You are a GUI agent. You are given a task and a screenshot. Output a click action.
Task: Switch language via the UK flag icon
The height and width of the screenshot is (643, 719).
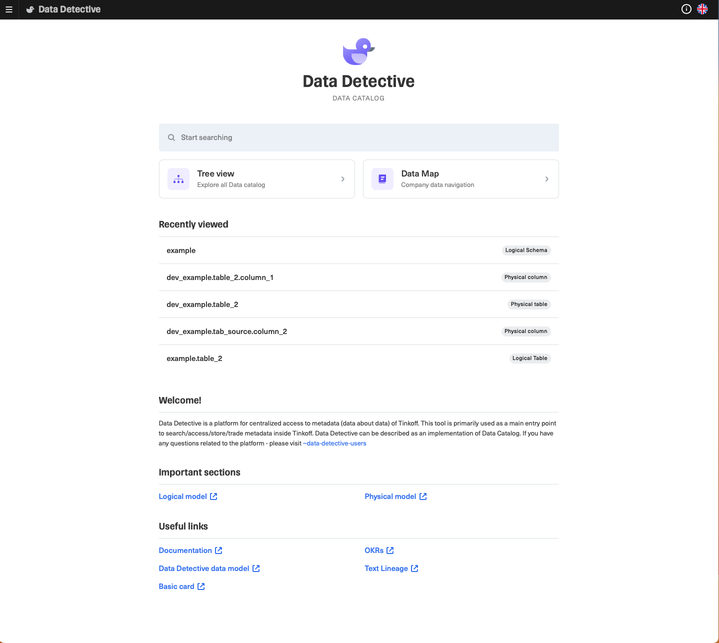click(702, 9)
